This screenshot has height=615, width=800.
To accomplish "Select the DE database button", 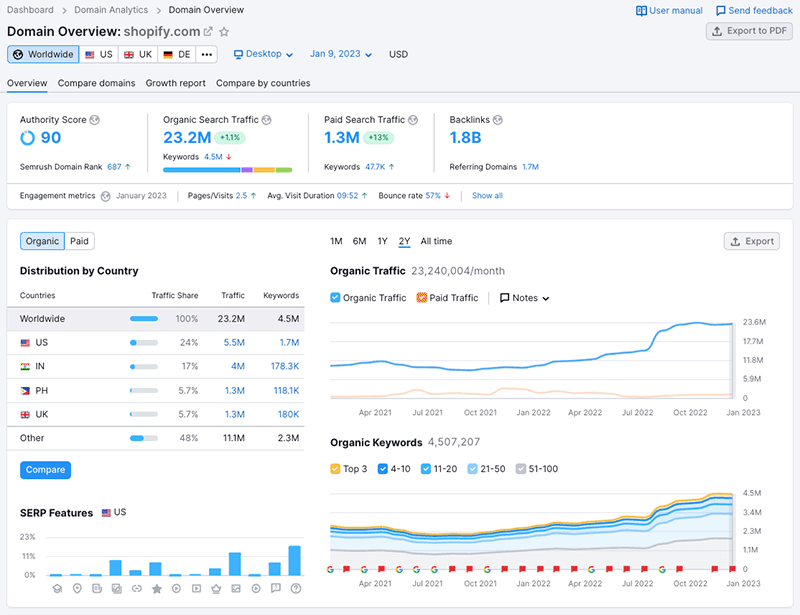I will tap(177, 55).
